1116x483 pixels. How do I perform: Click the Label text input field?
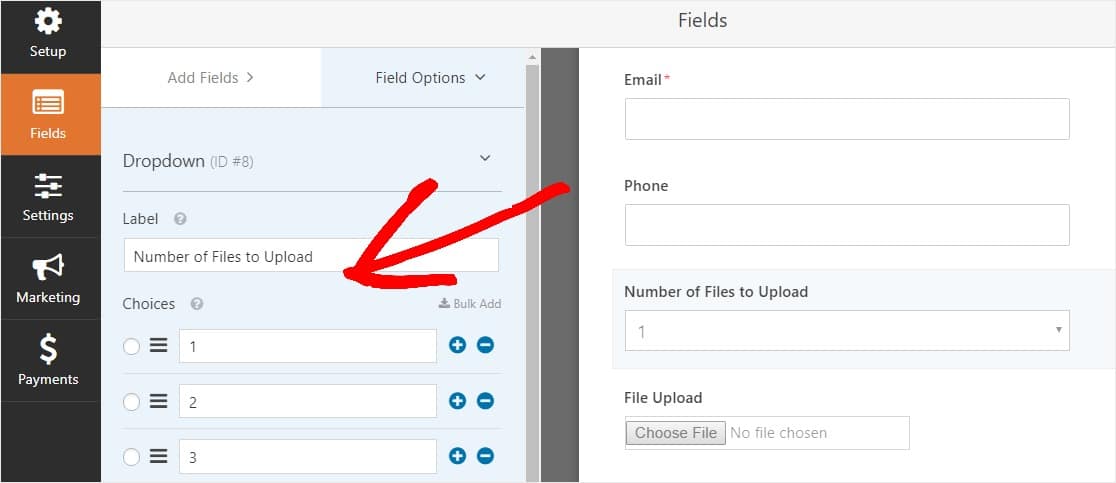[x=310, y=256]
